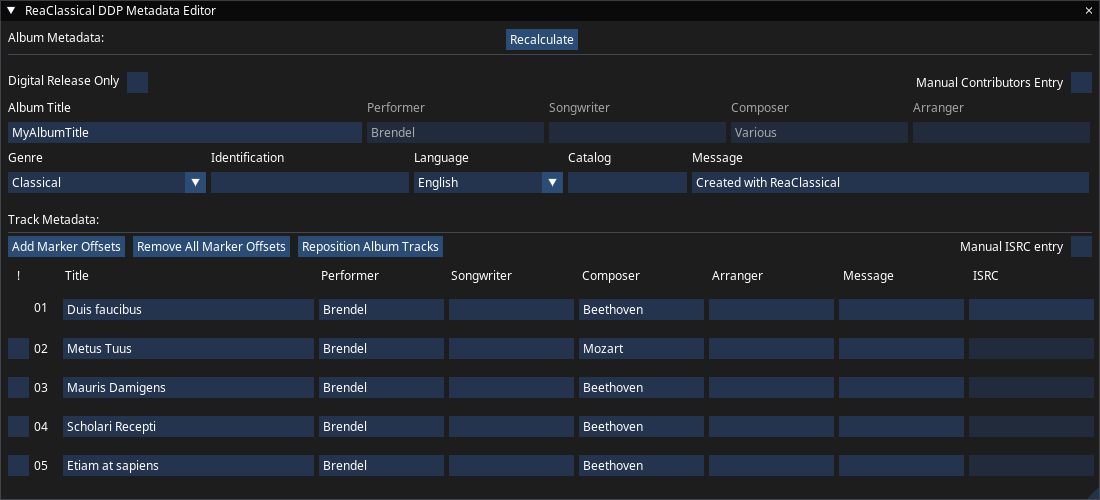The width and height of the screenshot is (1100, 500).
Task: Click track 02 Arranger field
Action: 772,349
